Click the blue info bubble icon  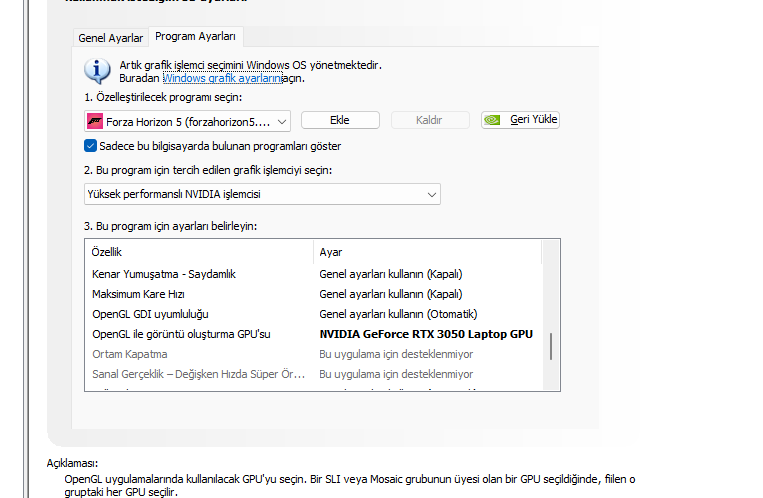coord(97,71)
